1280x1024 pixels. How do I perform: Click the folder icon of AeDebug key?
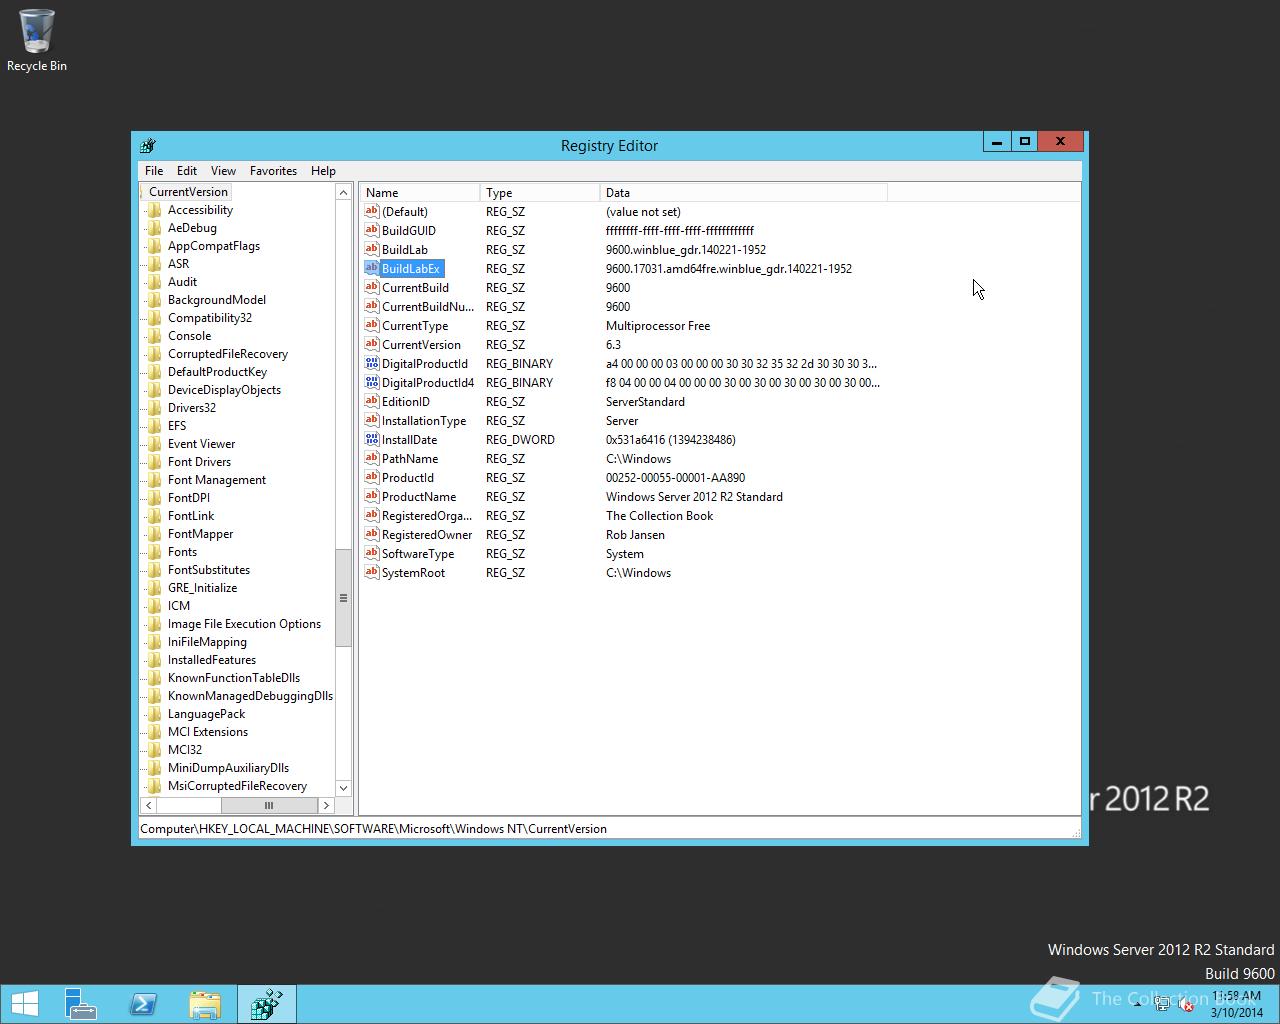(x=154, y=228)
